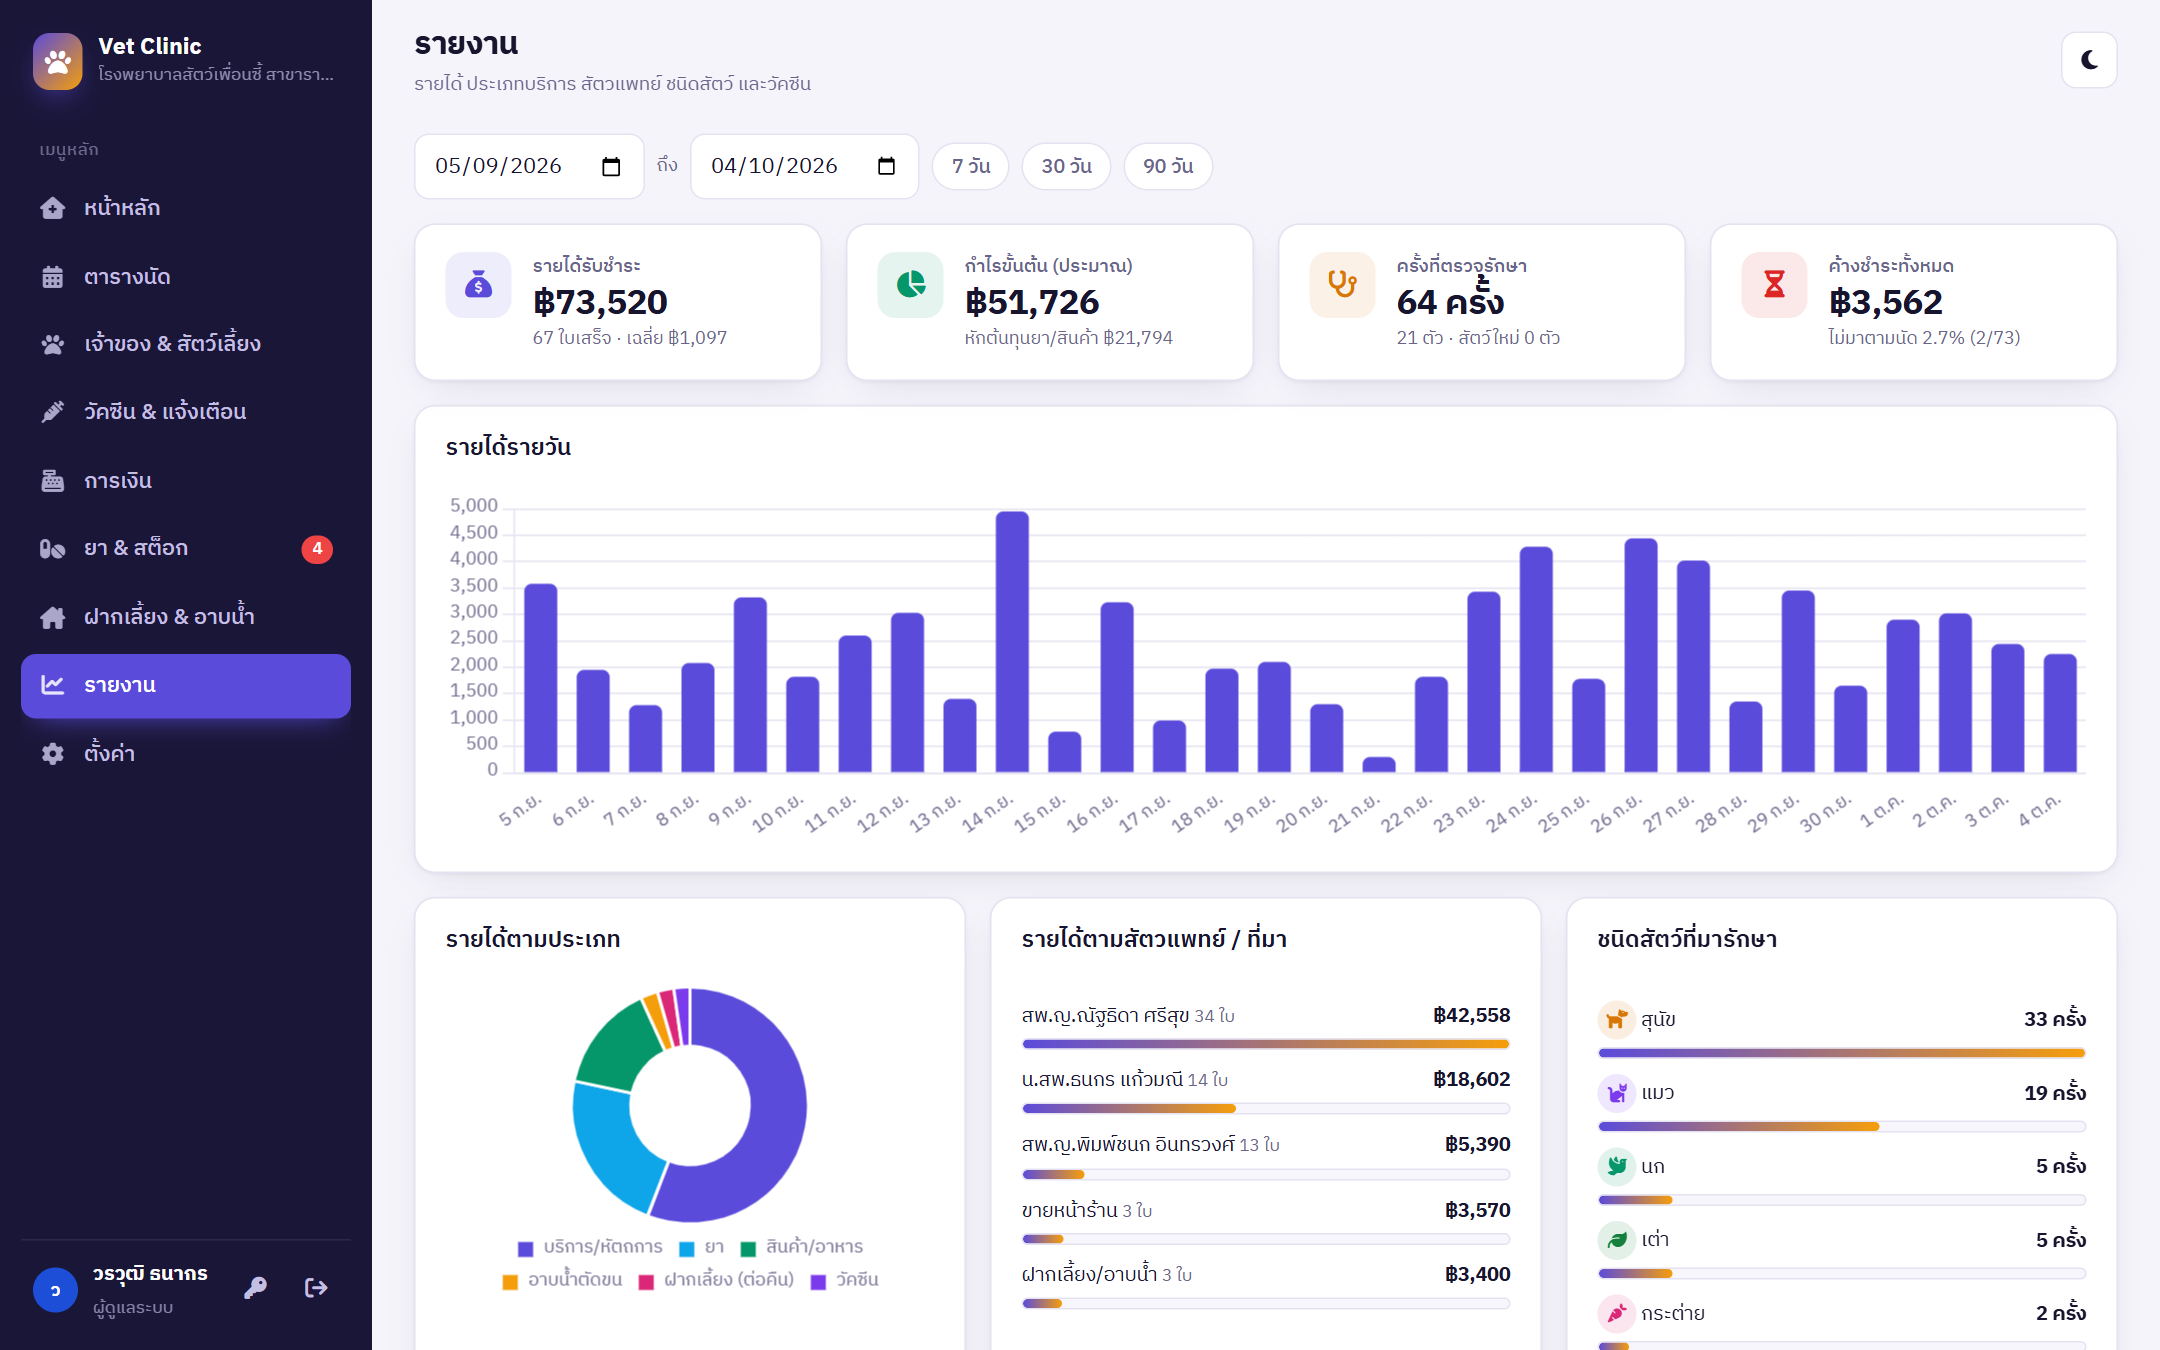Open calendar picker for end date 04/10/2026

pos(887,167)
